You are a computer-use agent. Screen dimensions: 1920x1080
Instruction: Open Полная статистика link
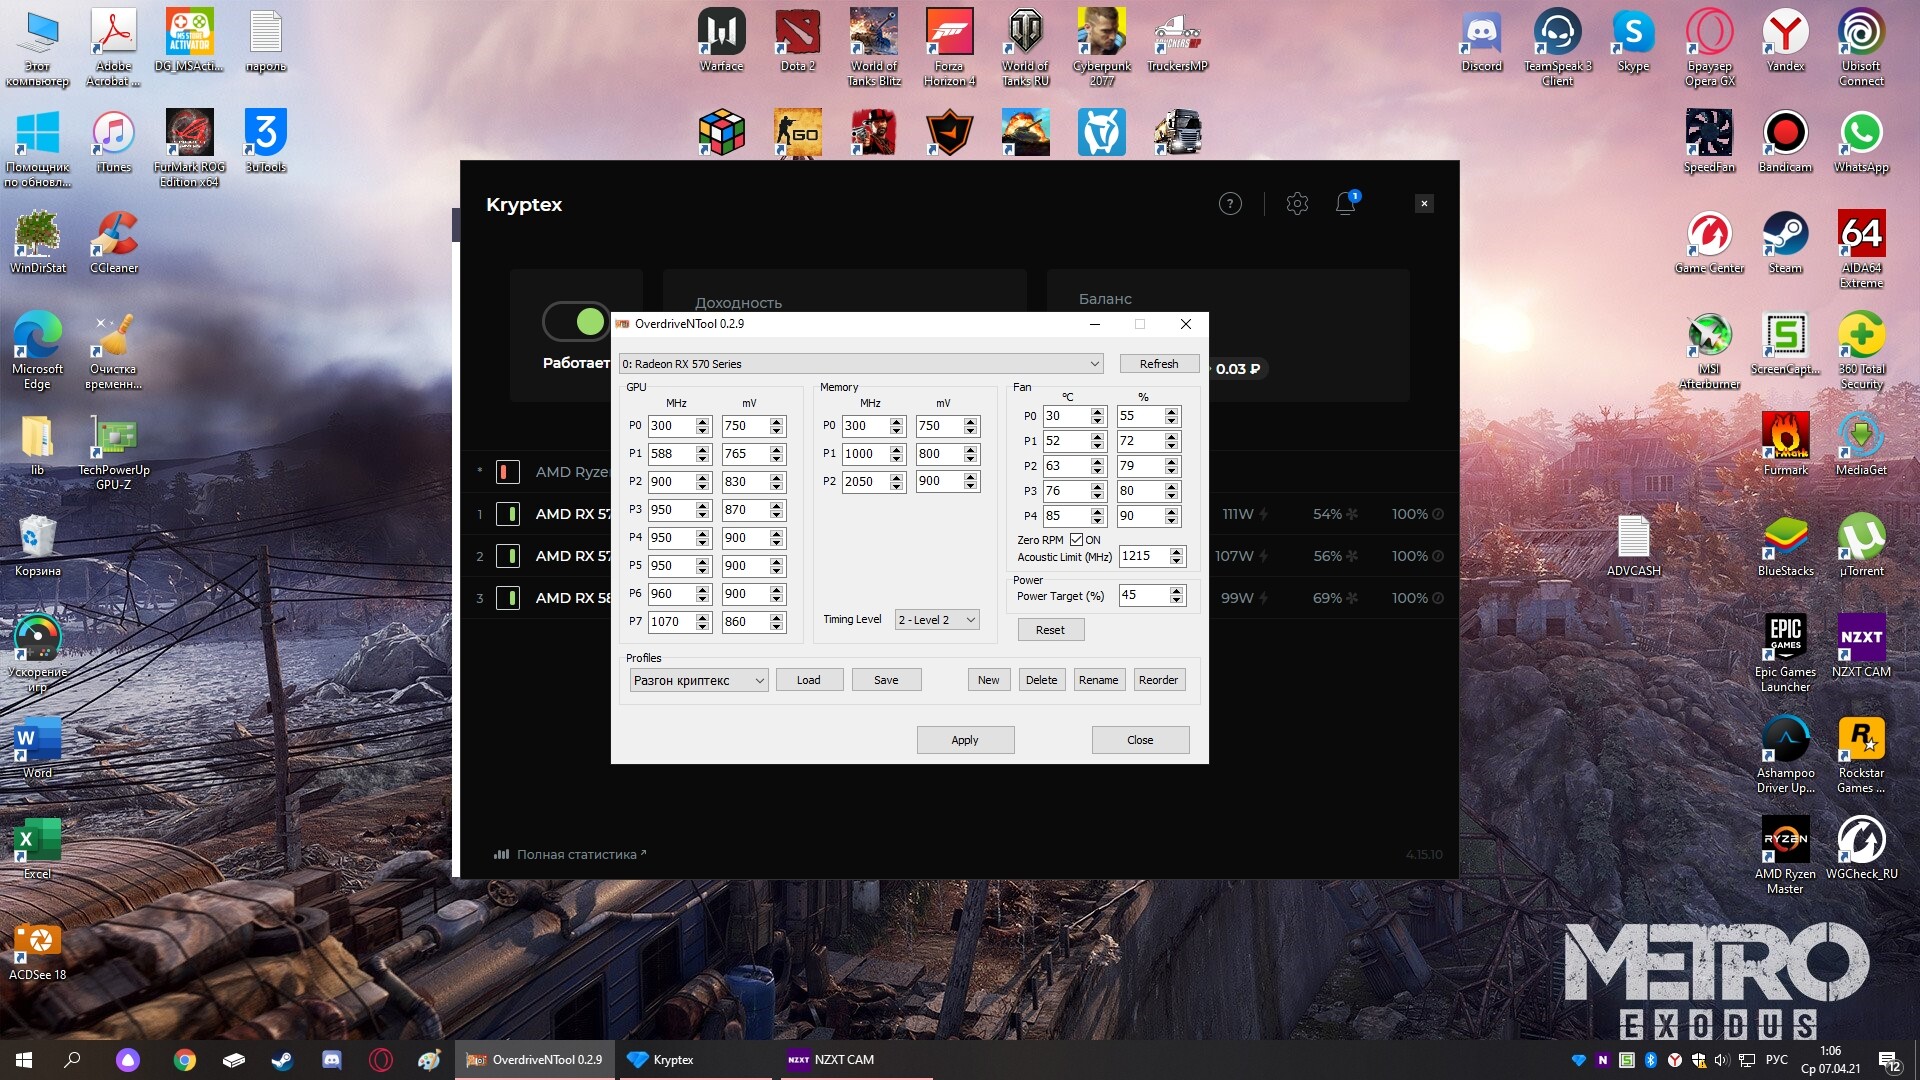[x=575, y=855]
